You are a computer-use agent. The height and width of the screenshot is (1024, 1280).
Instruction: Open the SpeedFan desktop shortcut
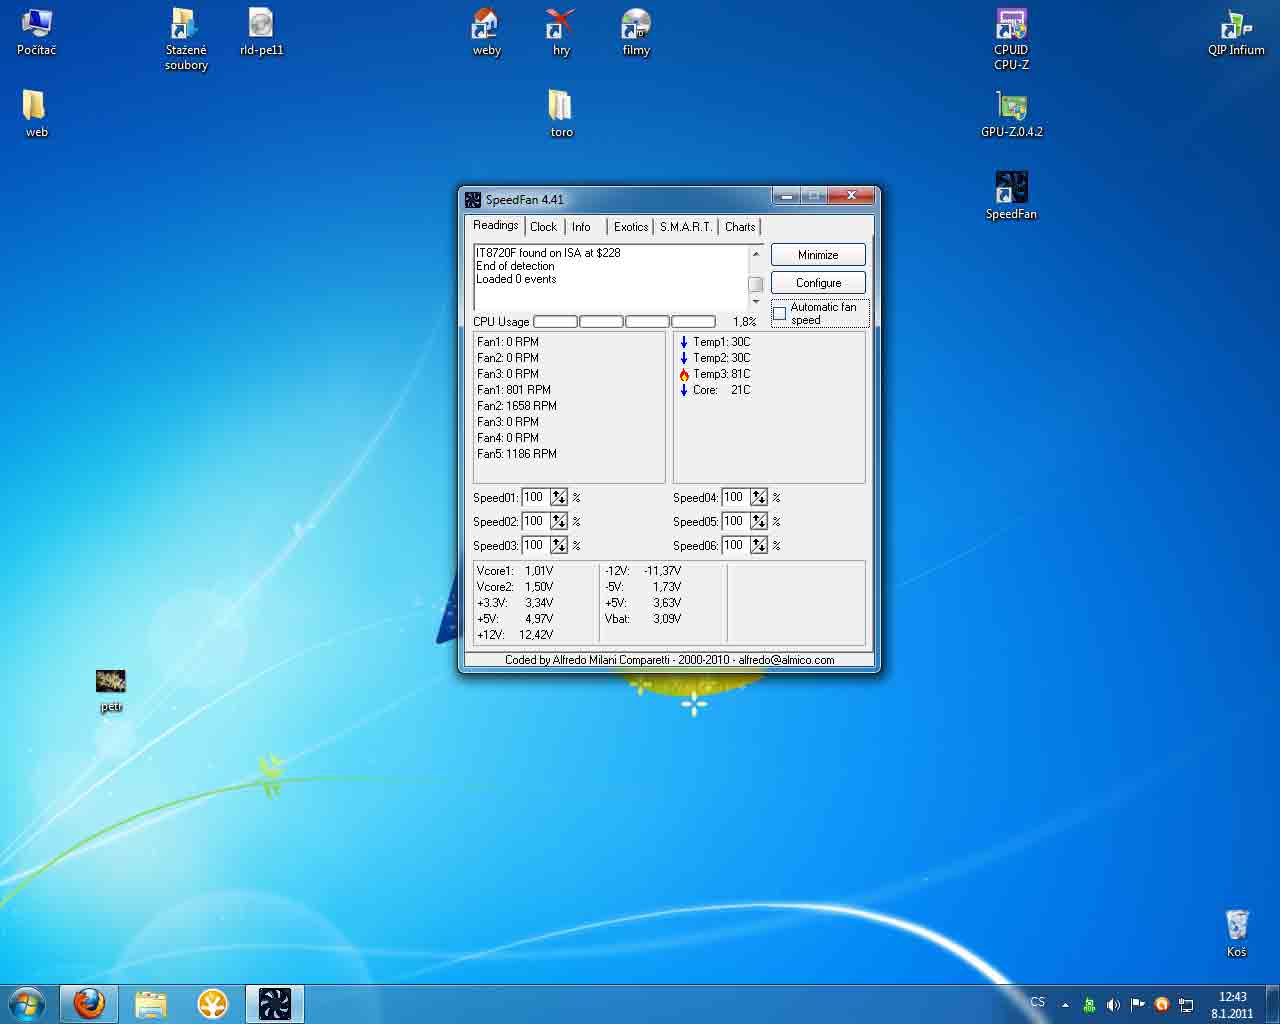tap(1011, 188)
